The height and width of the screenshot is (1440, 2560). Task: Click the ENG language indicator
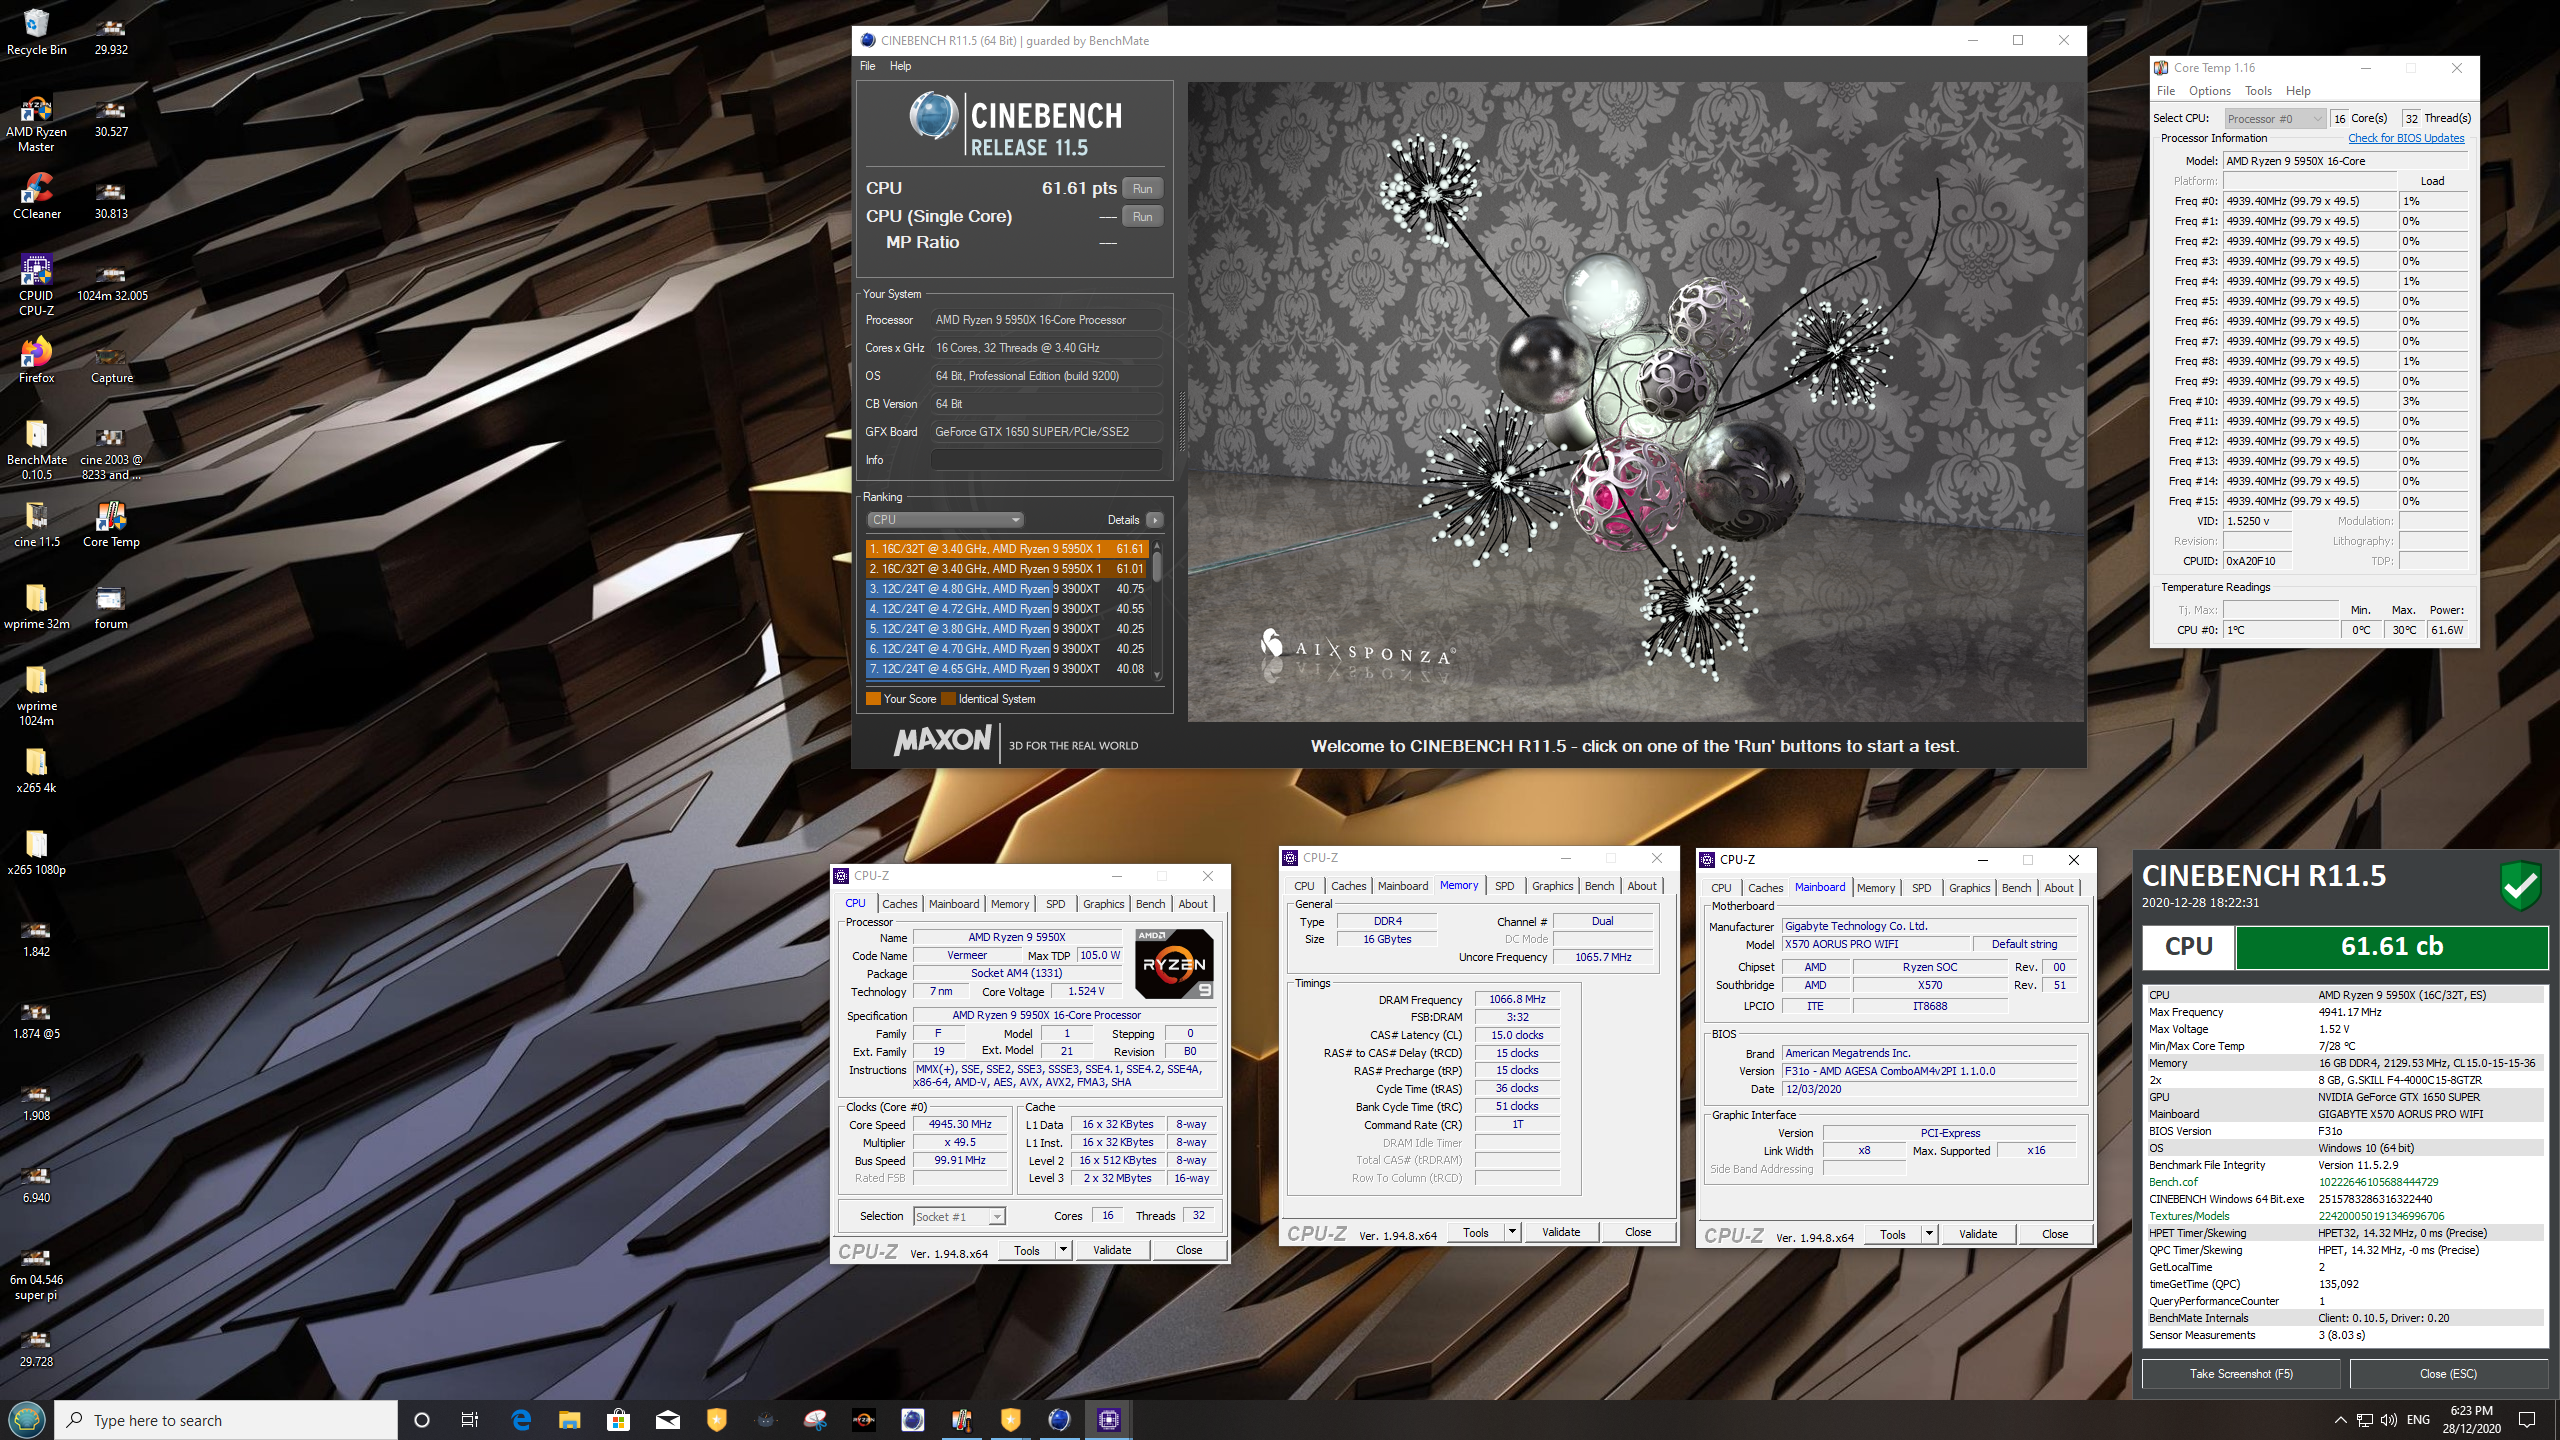click(x=2418, y=1420)
